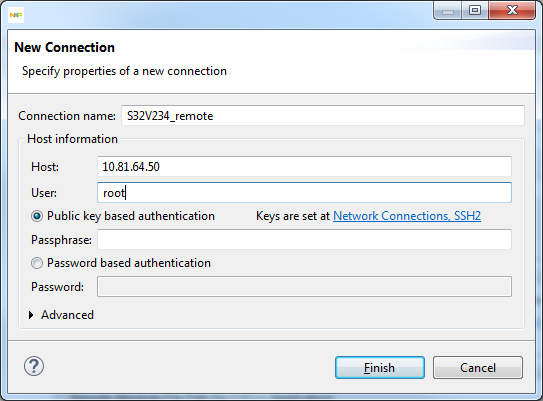The height and width of the screenshot is (401, 543).
Task: Minimize the New Connection dialog window
Action: coord(447,11)
